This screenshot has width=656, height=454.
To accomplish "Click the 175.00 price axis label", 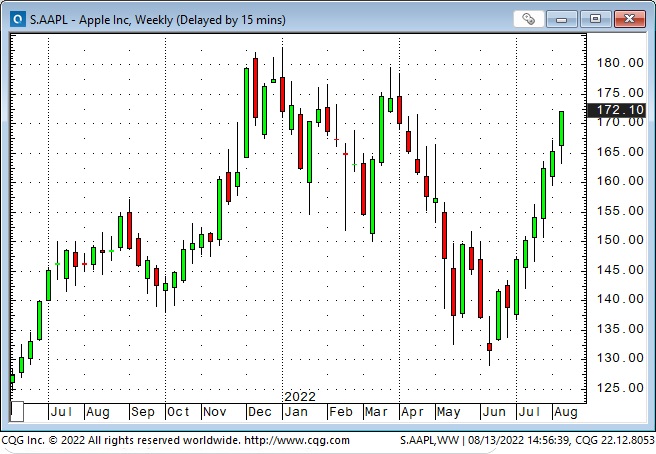I will pos(620,92).
